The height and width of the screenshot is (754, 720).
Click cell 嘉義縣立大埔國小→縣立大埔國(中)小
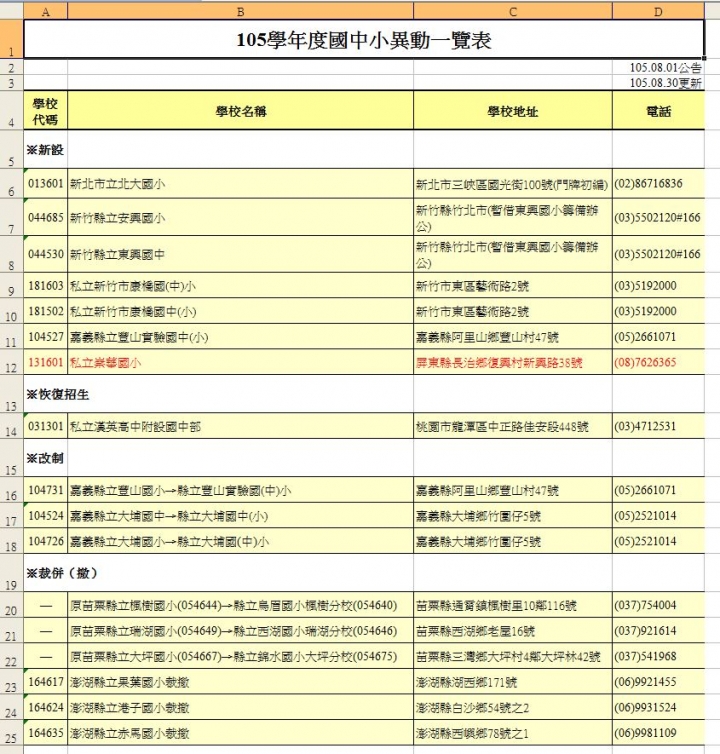[x=240, y=541]
